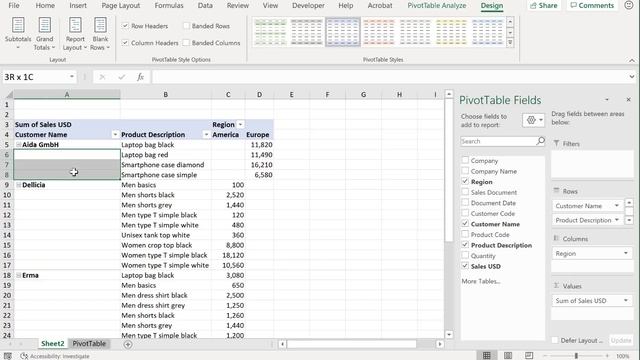Open the Developer ribbon tab

(x=308, y=5)
